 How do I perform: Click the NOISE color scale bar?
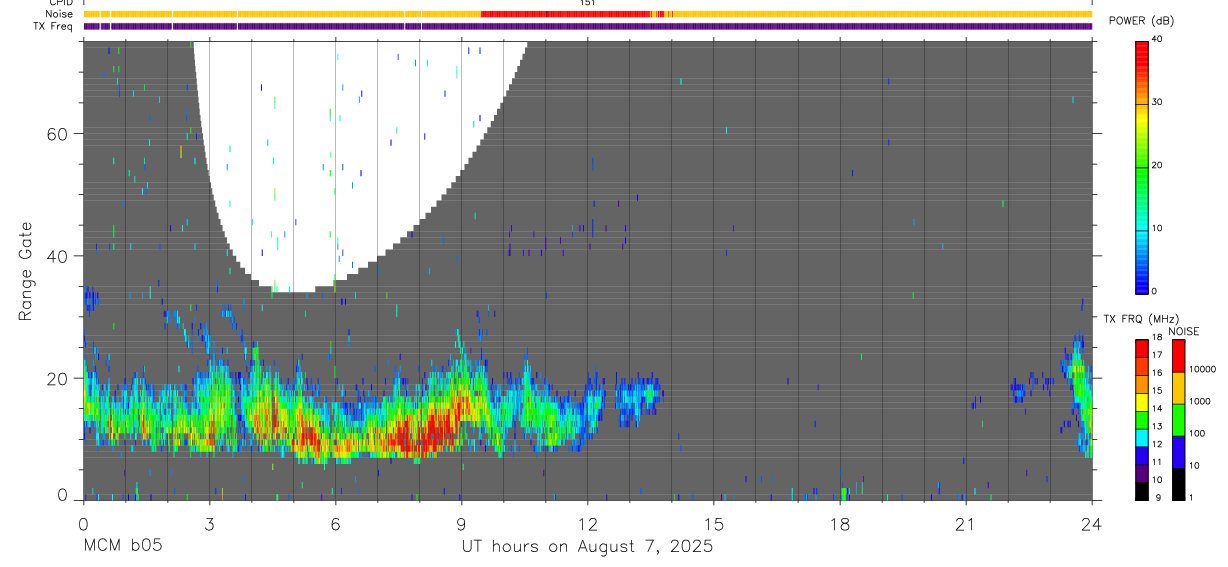click(1179, 419)
